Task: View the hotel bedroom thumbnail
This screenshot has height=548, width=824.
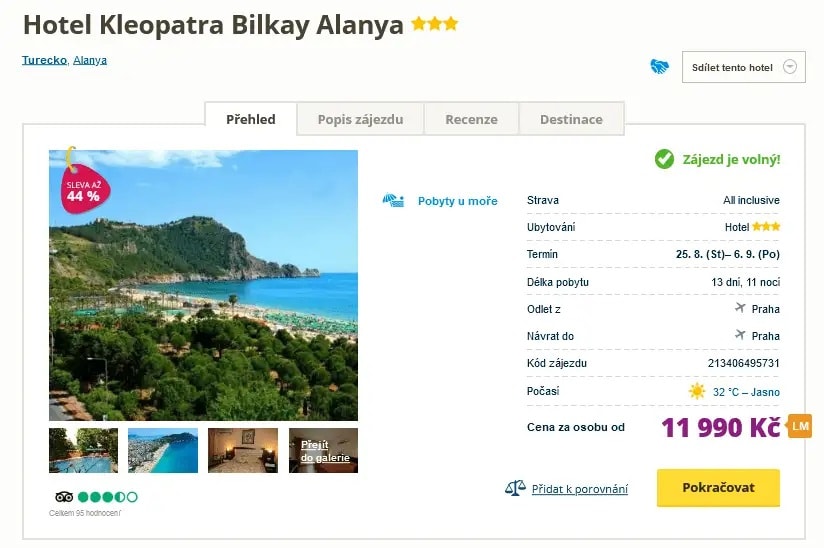Action: [x=243, y=450]
